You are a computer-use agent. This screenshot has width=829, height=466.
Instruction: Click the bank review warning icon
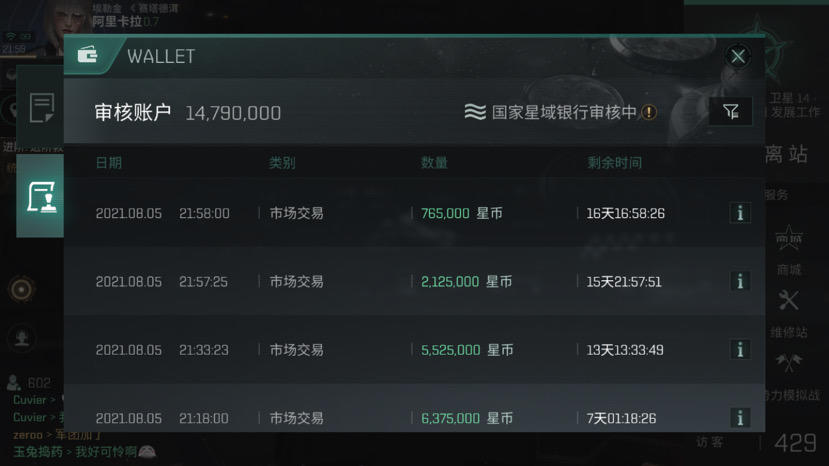click(649, 112)
